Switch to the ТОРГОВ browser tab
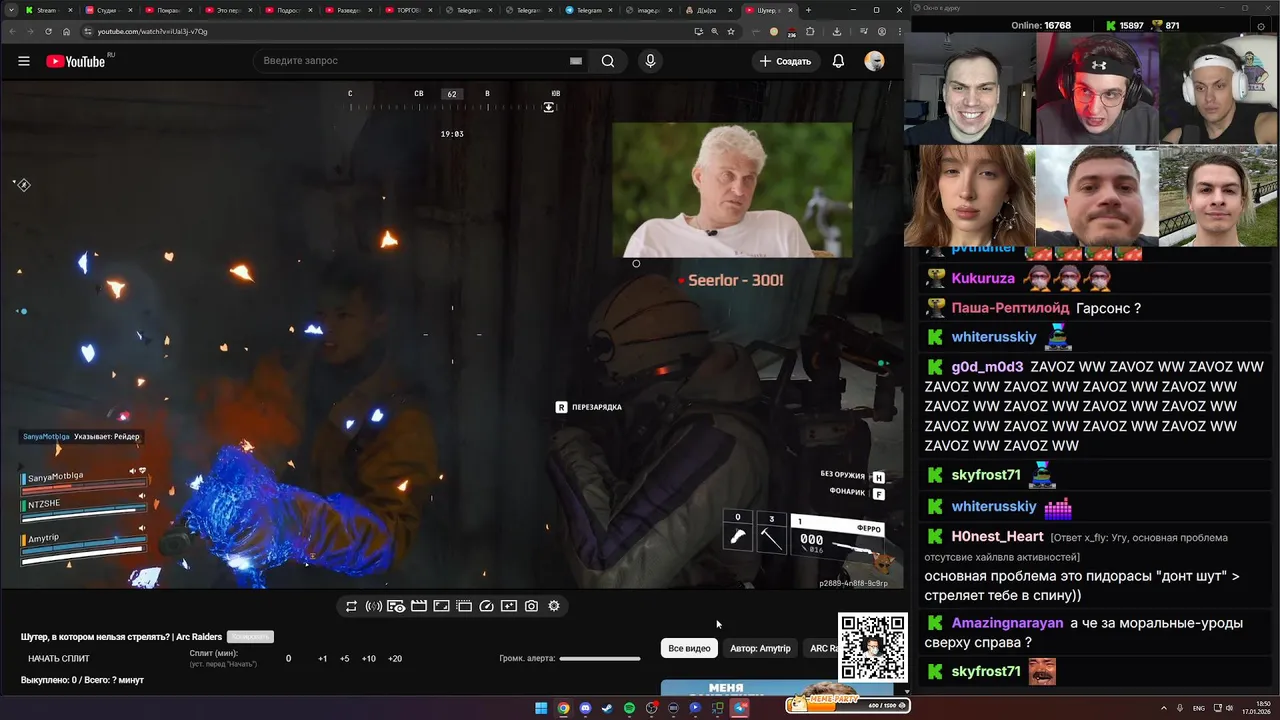 (407, 10)
